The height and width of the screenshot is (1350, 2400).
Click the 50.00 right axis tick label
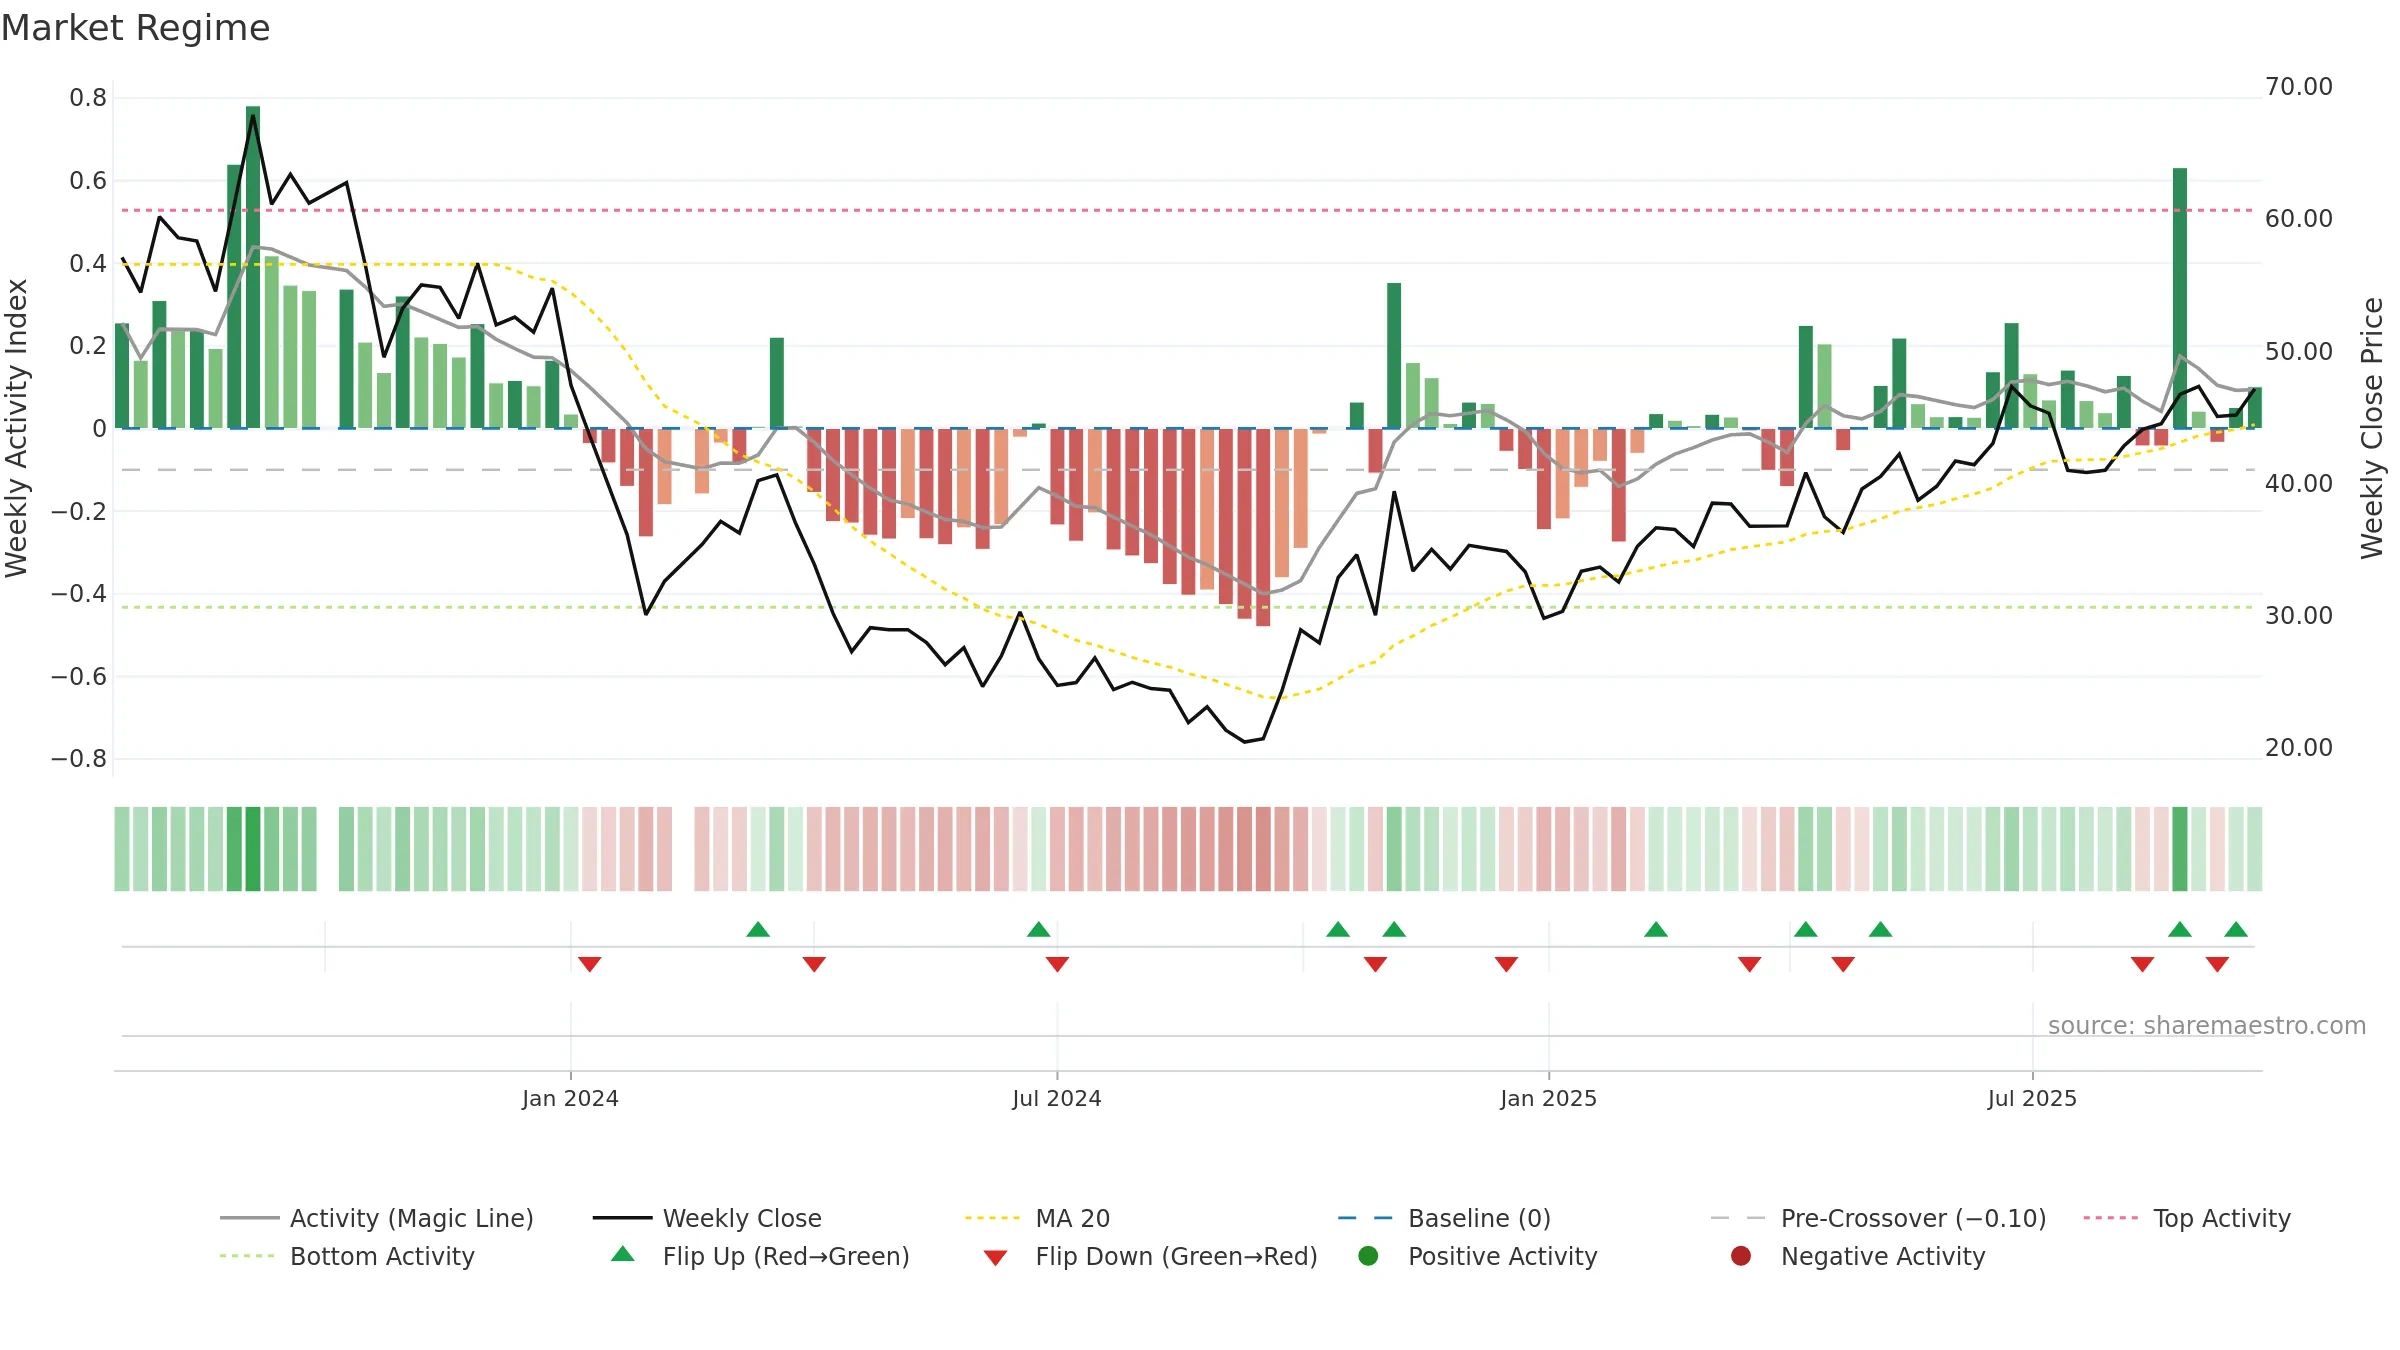(2299, 352)
